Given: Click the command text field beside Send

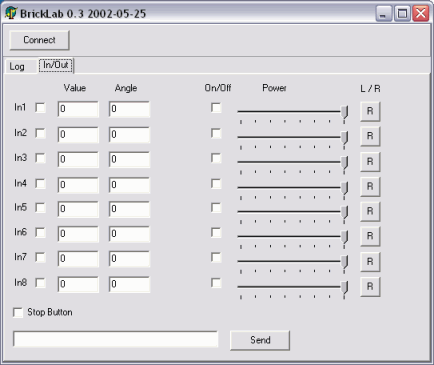Looking at the screenshot, I should (x=116, y=339).
